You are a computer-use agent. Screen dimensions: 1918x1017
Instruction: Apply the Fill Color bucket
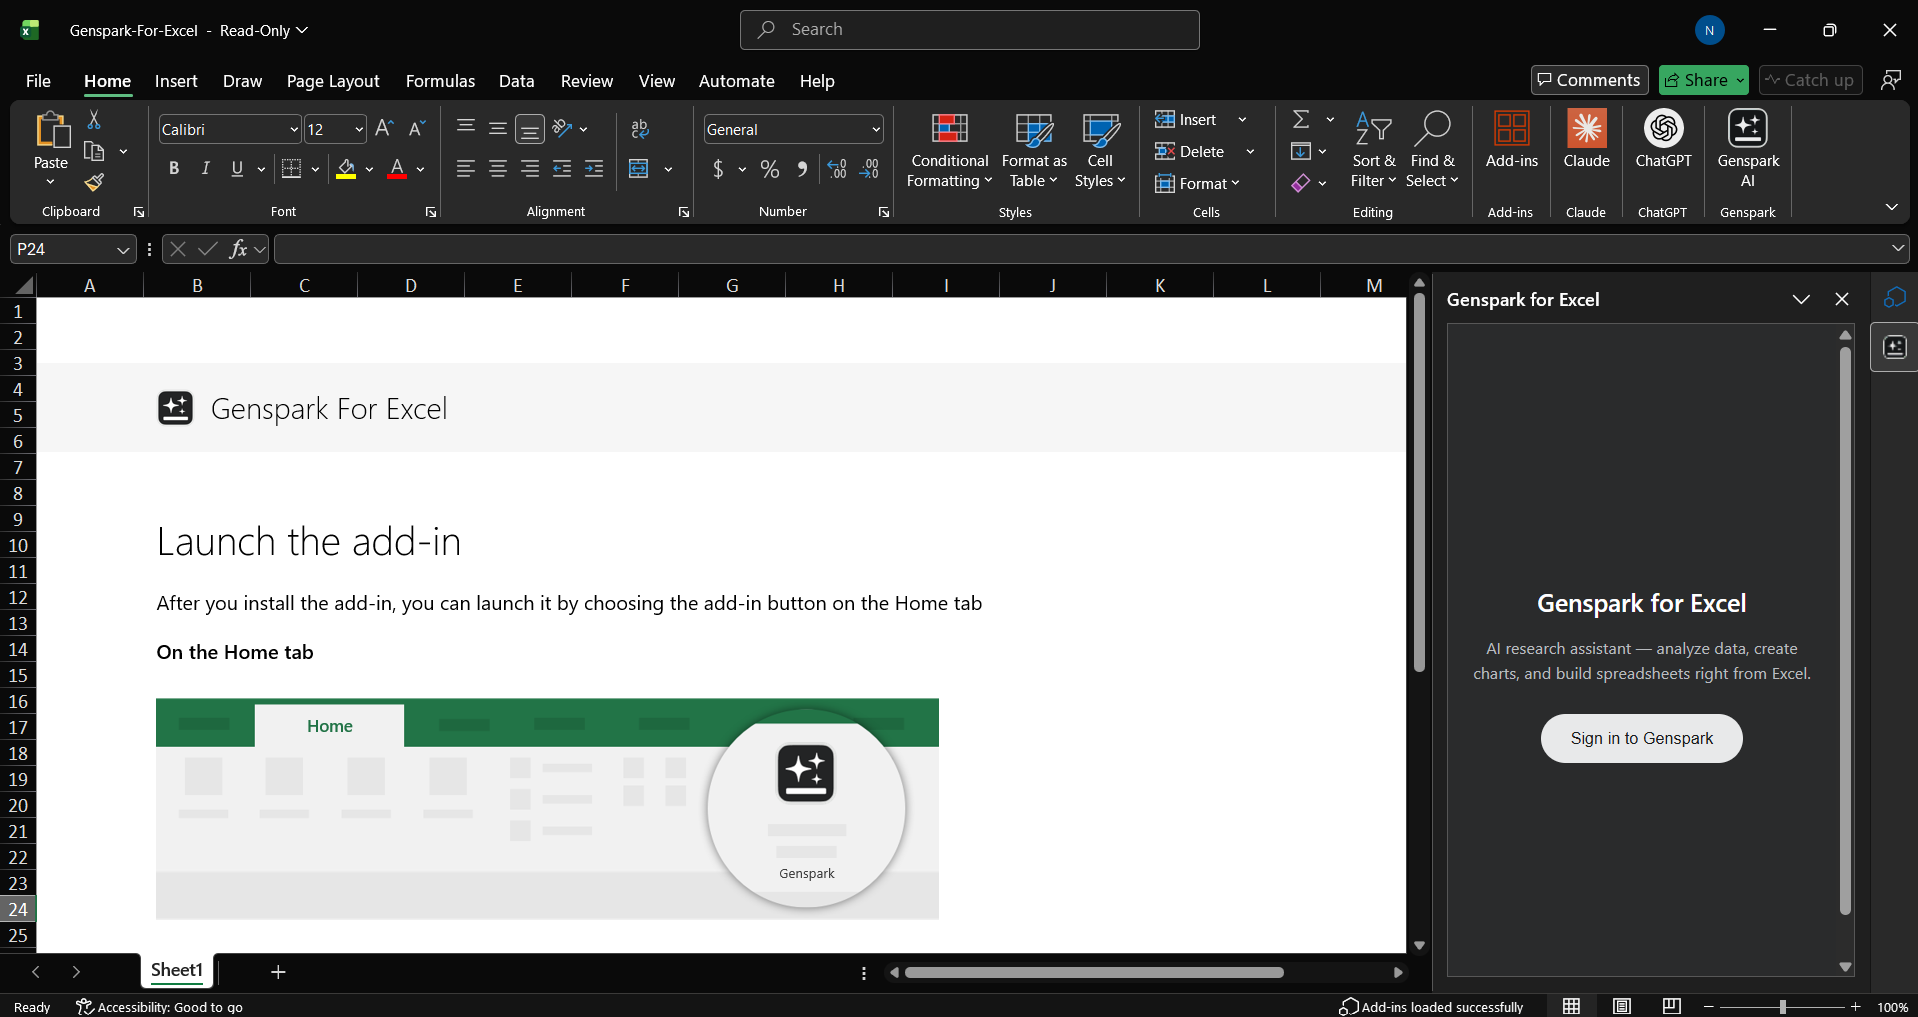click(346, 169)
